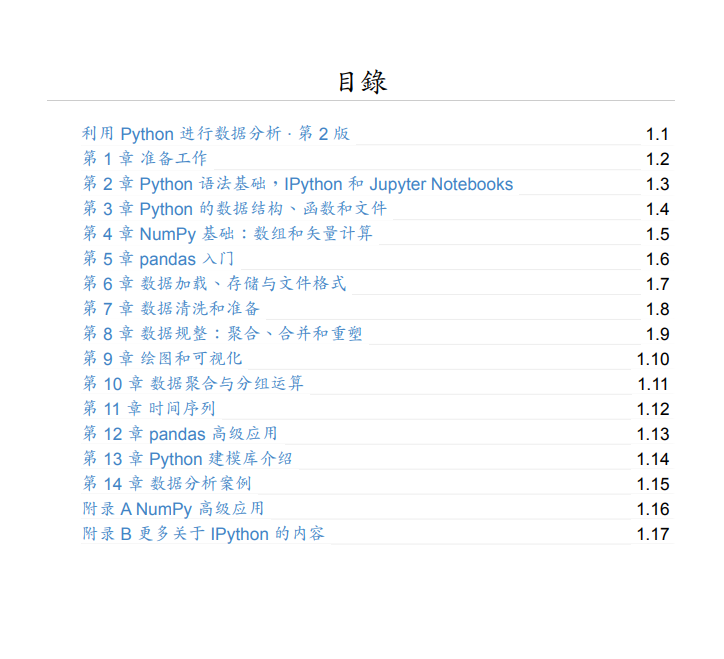Click the section number 1.15
724x659 pixels.
(653, 484)
